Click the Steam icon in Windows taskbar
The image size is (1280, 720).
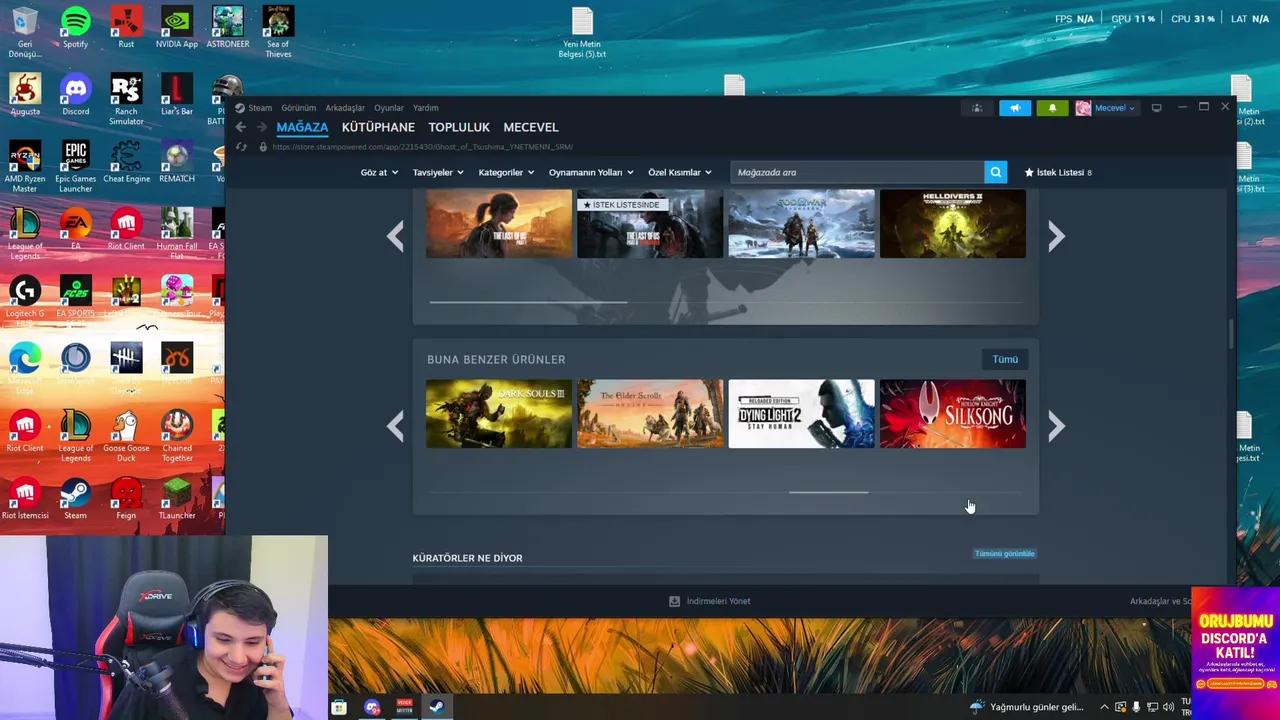(x=437, y=707)
